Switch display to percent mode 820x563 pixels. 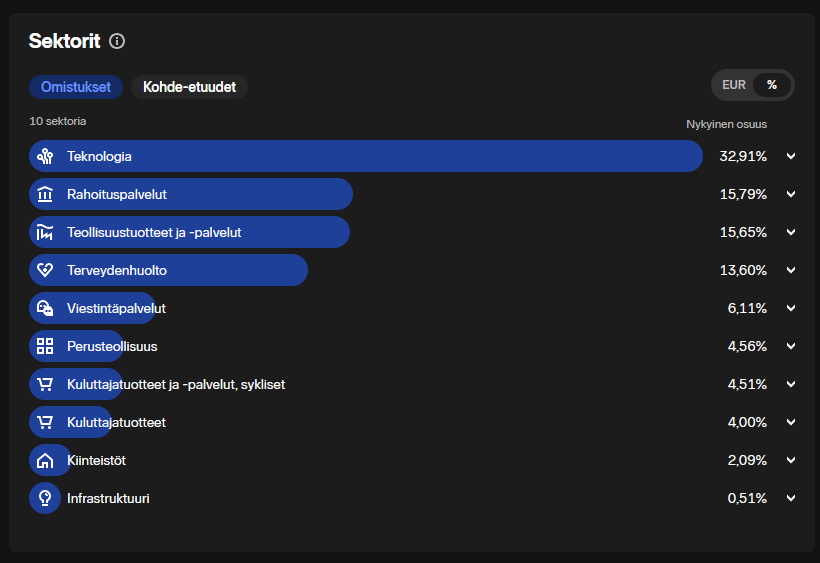772,85
